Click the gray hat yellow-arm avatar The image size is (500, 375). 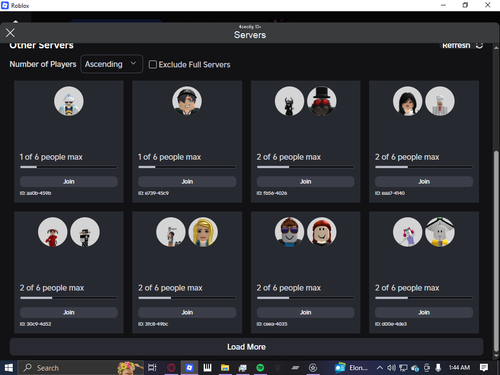coord(440,232)
